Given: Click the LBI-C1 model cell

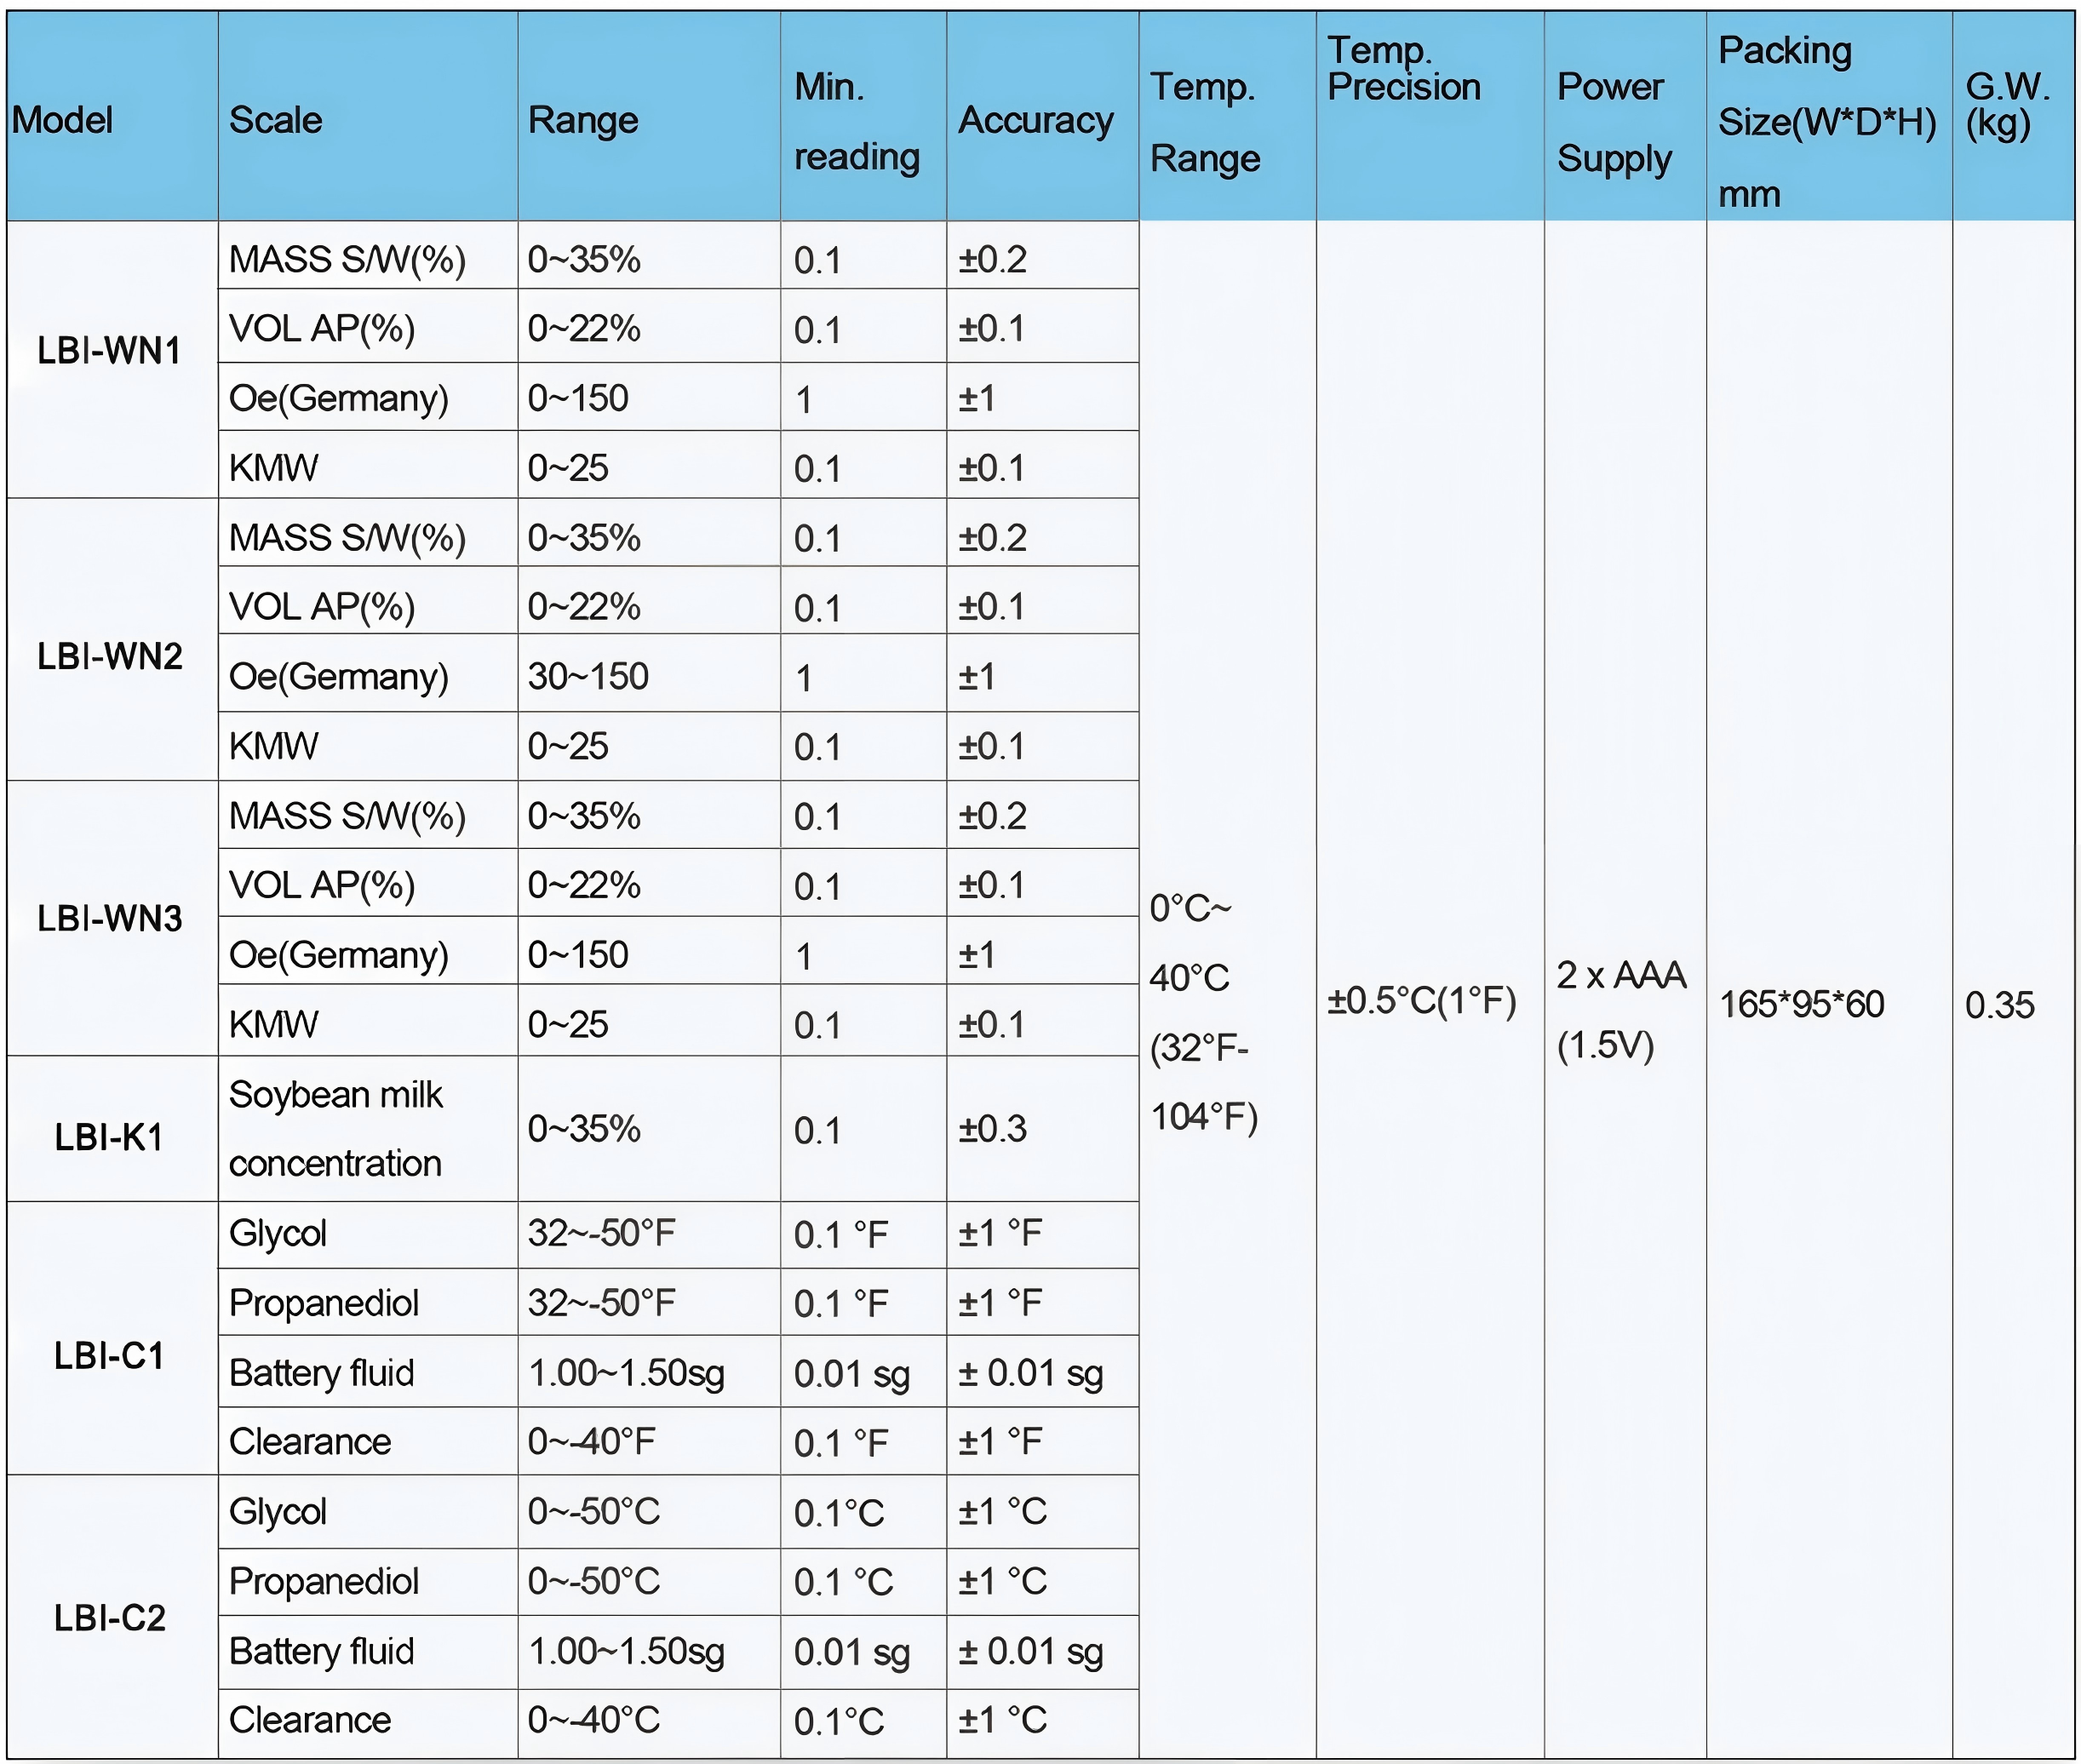Looking at the screenshot, I should pos(109,1355).
